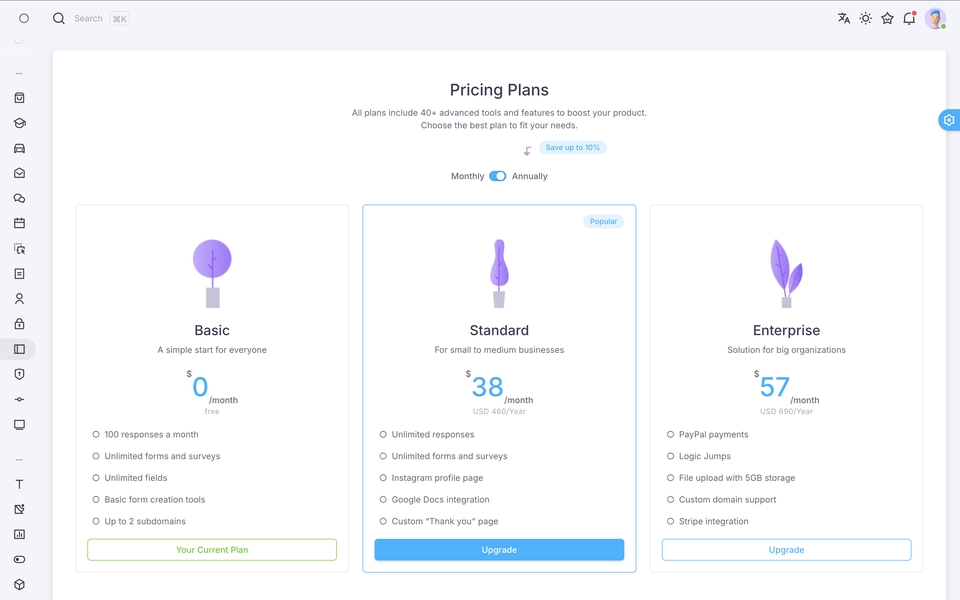Image resolution: width=960 pixels, height=600 pixels.
Task: Switch theme with the sun icon
Action: 865,18
